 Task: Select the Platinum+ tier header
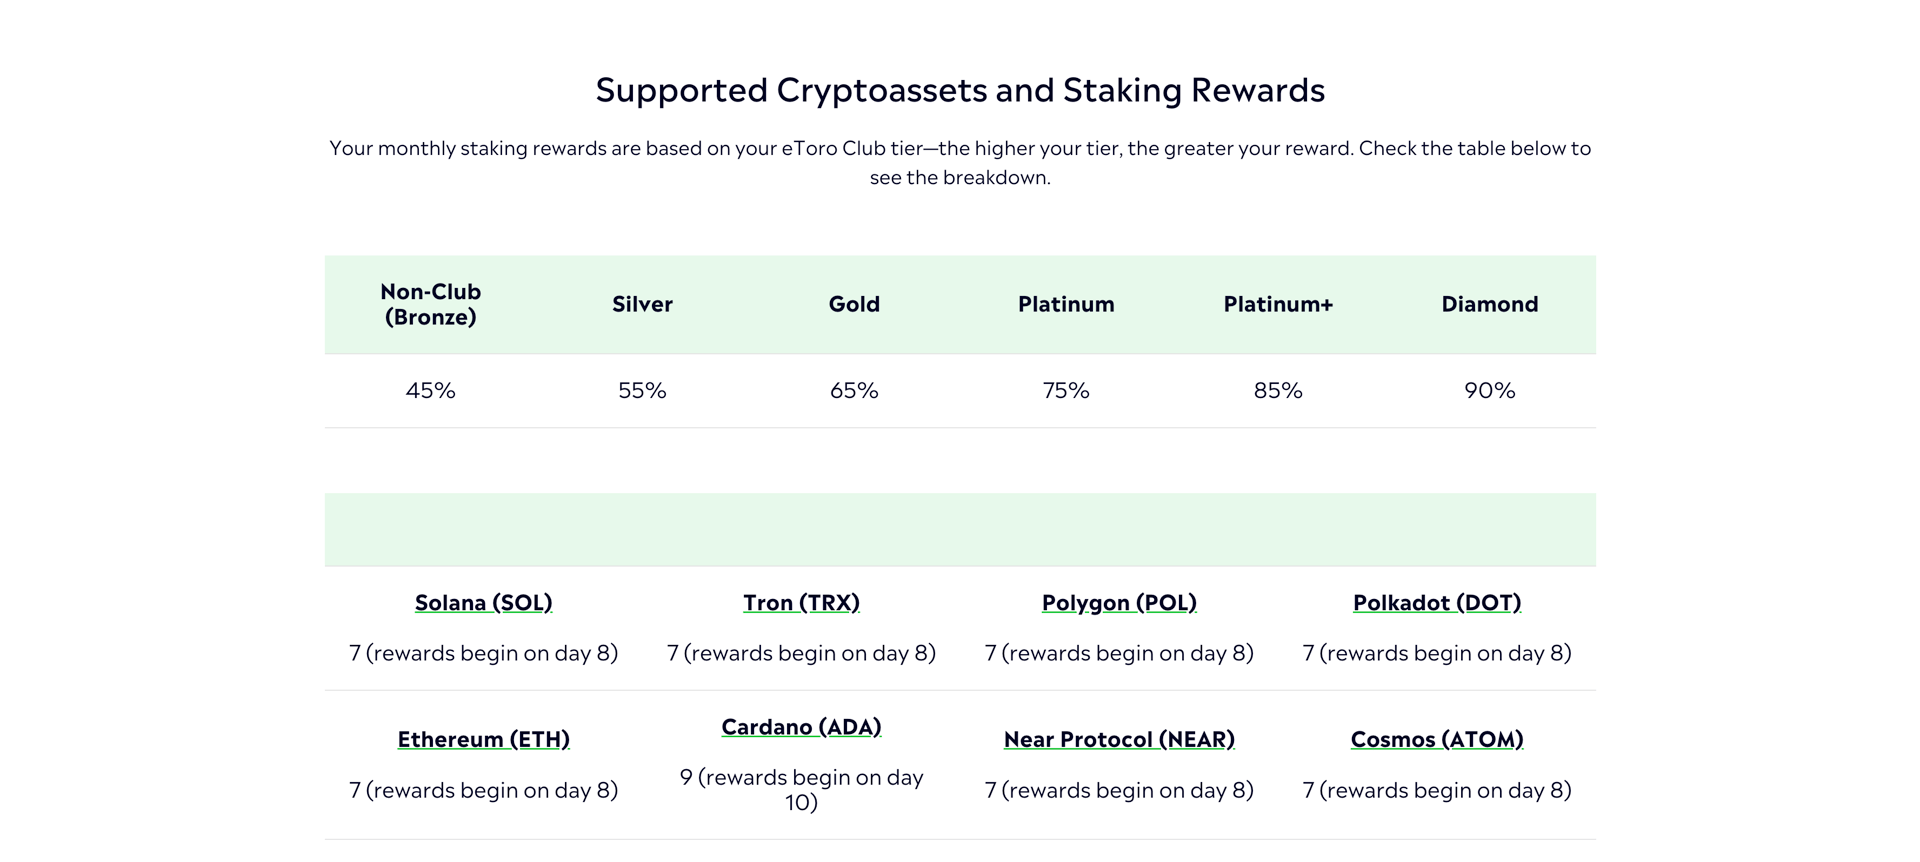point(1278,304)
